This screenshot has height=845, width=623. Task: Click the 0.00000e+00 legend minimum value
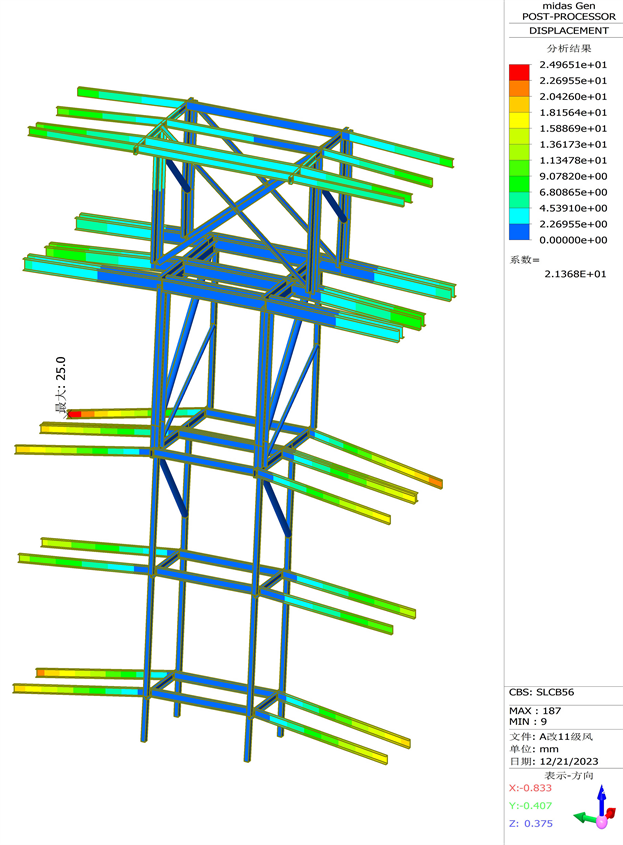coord(573,240)
